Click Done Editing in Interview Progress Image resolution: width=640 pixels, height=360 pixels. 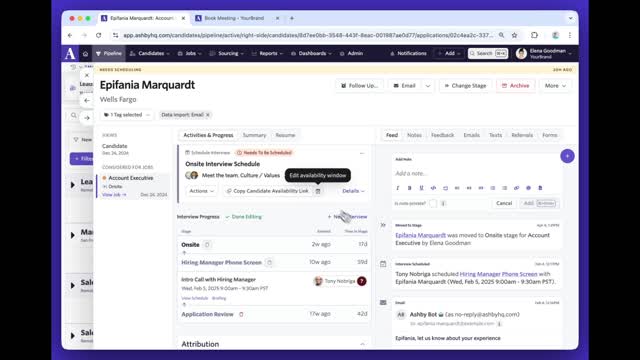tap(243, 217)
